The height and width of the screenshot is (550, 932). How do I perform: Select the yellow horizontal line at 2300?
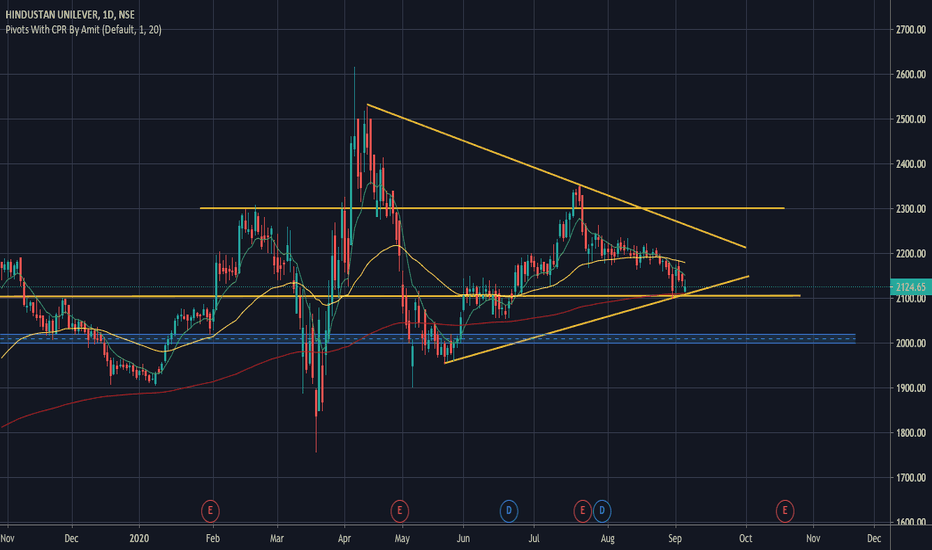(x=492, y=208)
